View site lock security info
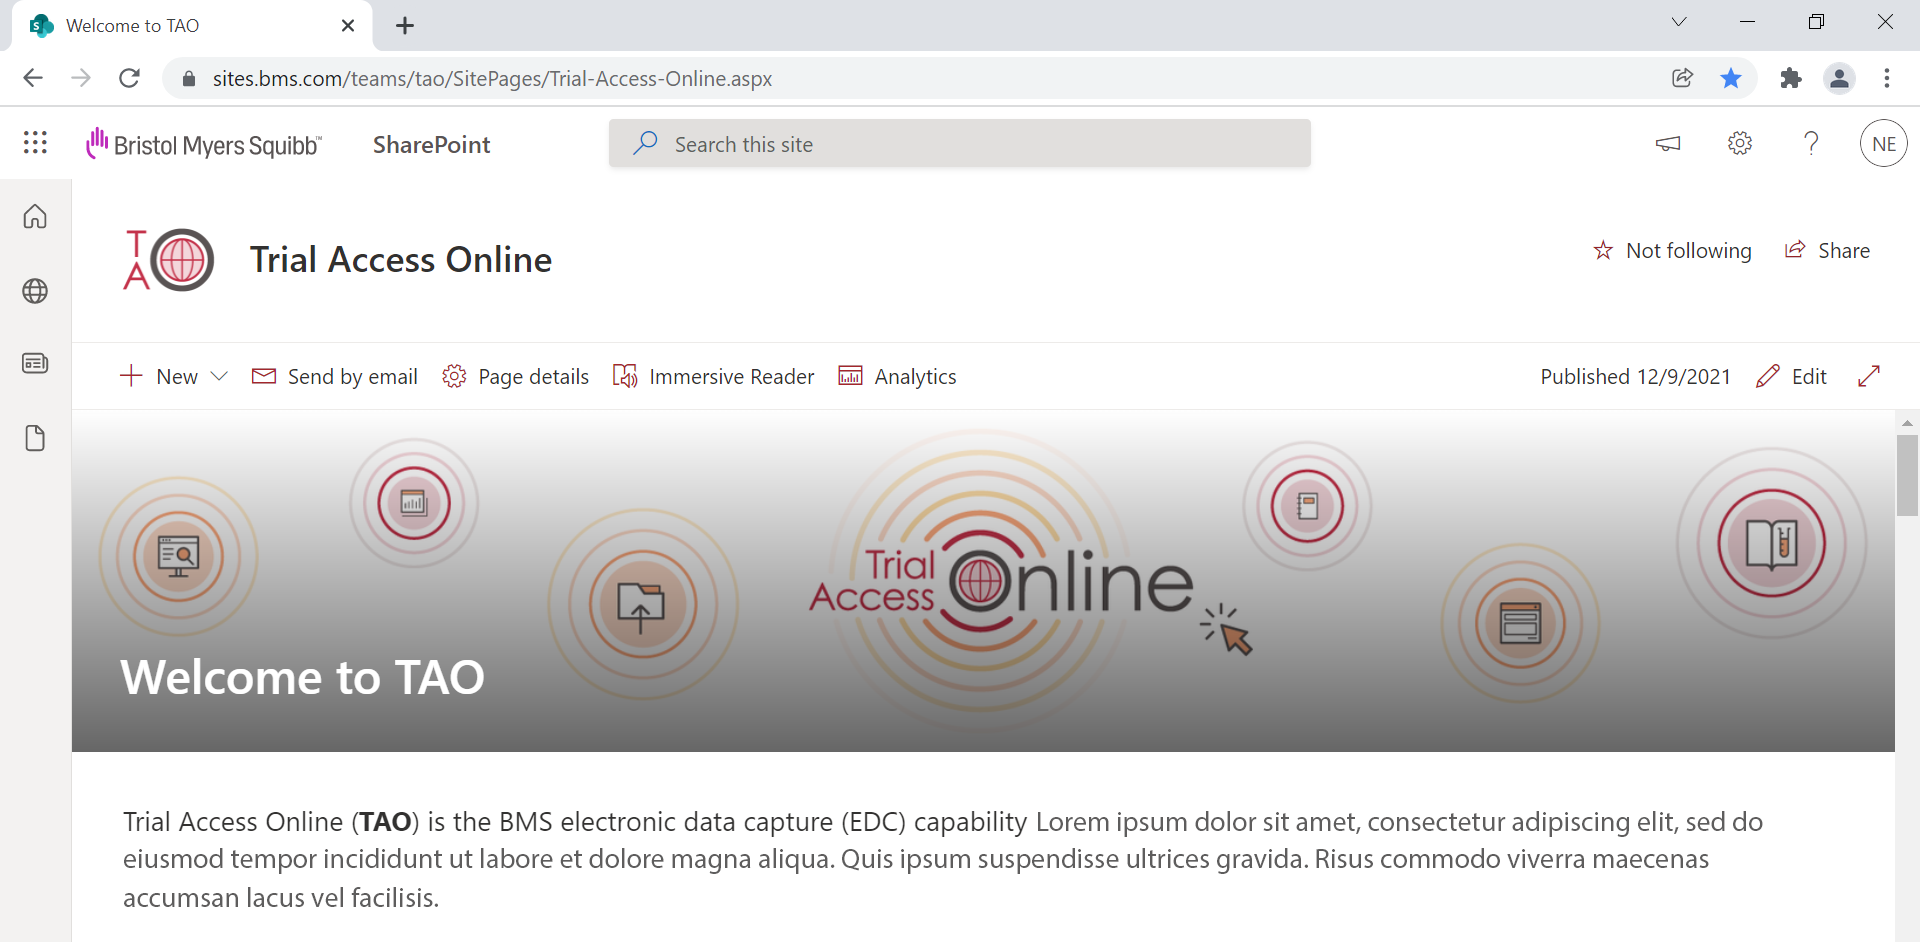 click(188, 79)
